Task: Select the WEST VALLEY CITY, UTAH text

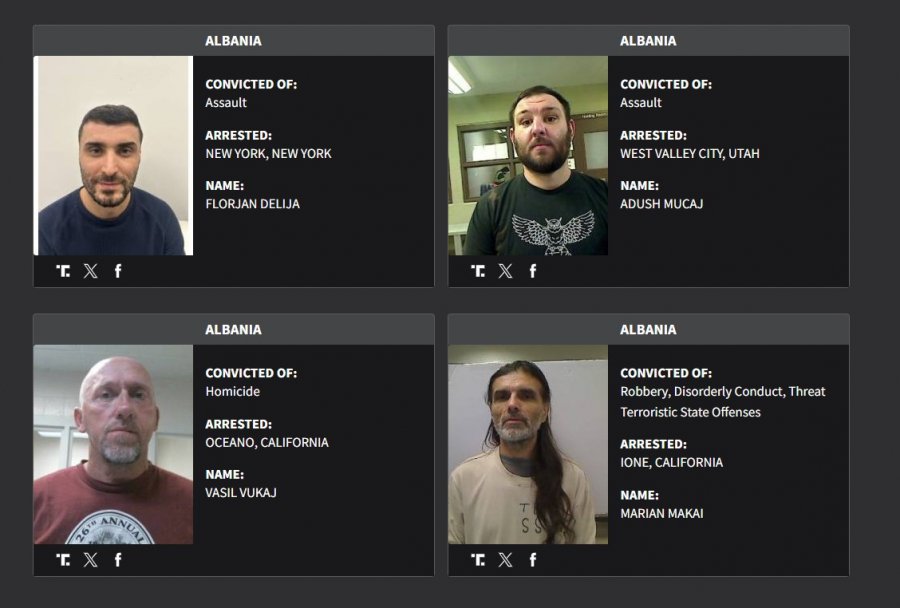Action: point(690,153)
